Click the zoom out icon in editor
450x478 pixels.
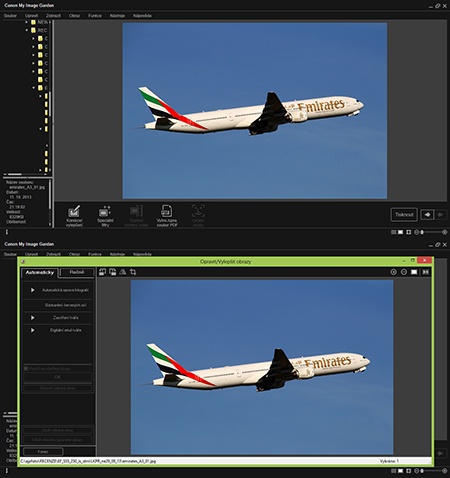[404, 272]
